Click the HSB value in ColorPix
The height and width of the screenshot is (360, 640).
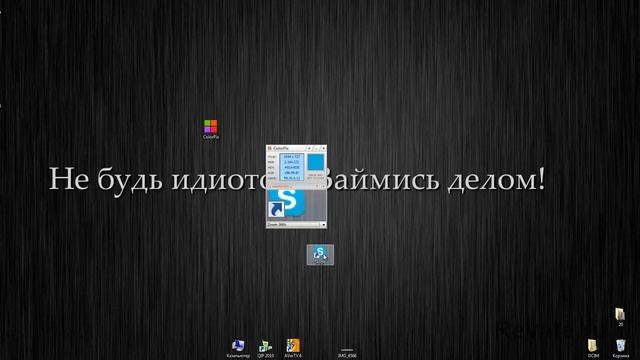tap(292, 173)
